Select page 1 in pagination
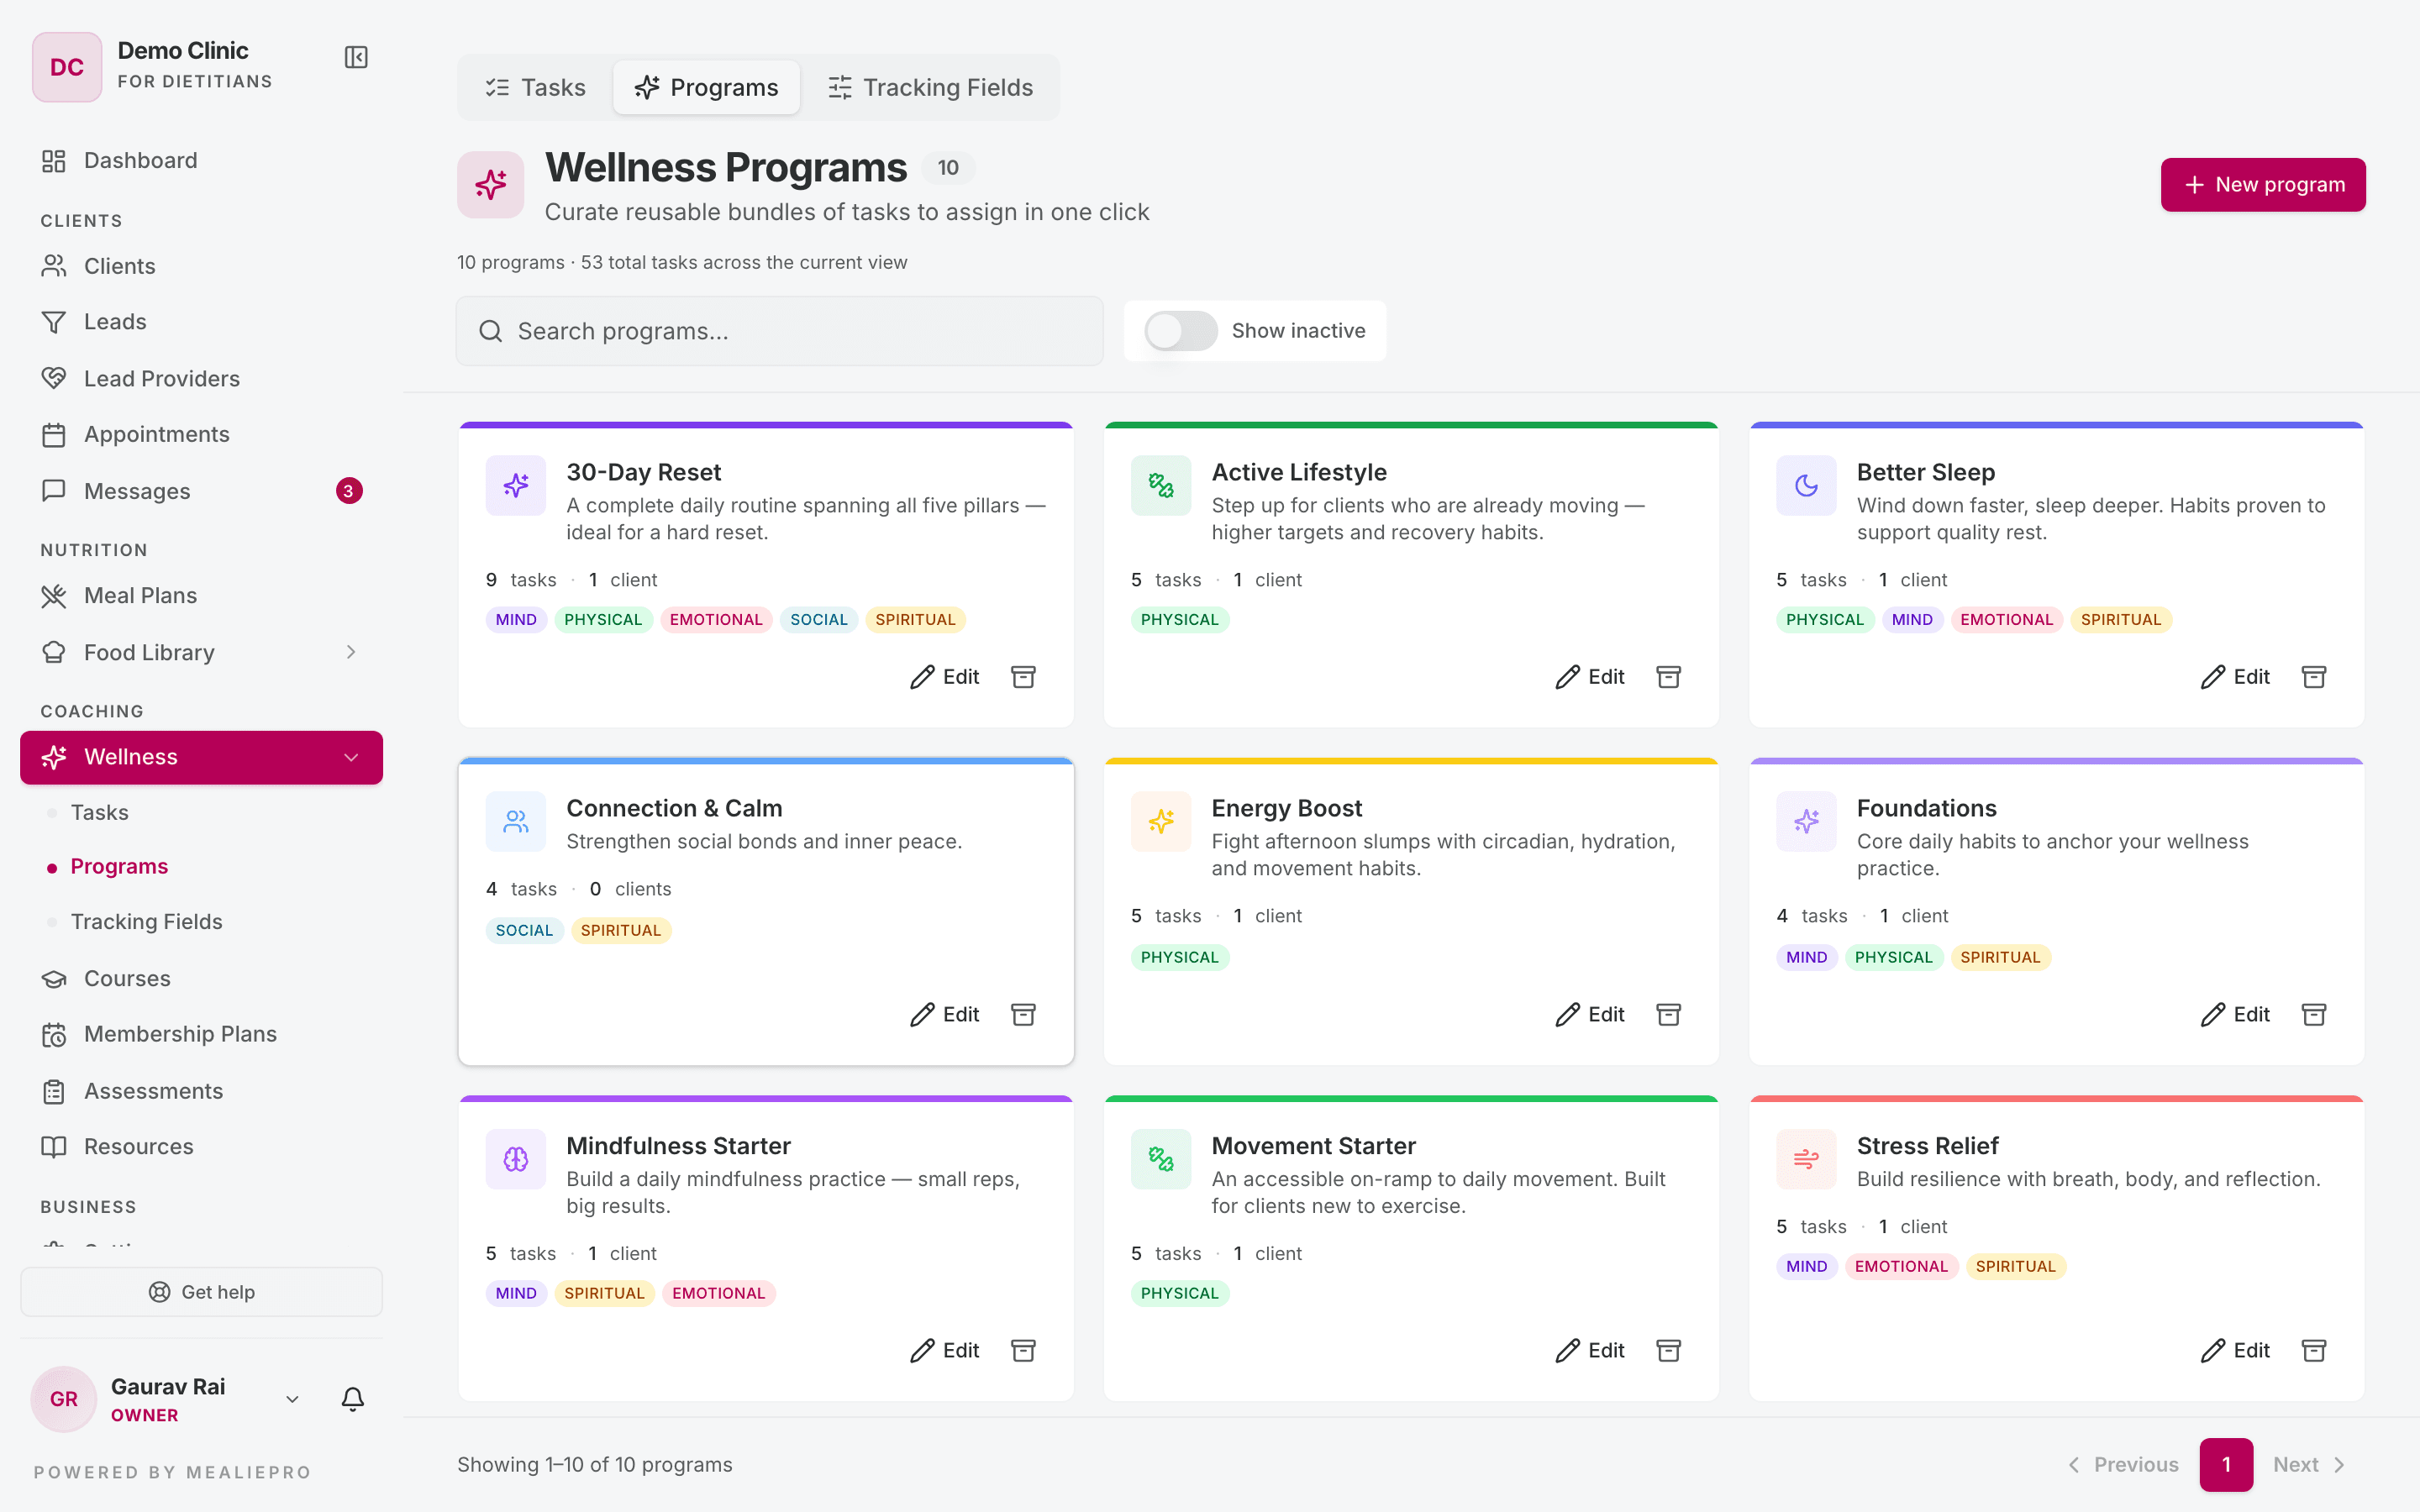 pos(2226,1465)
